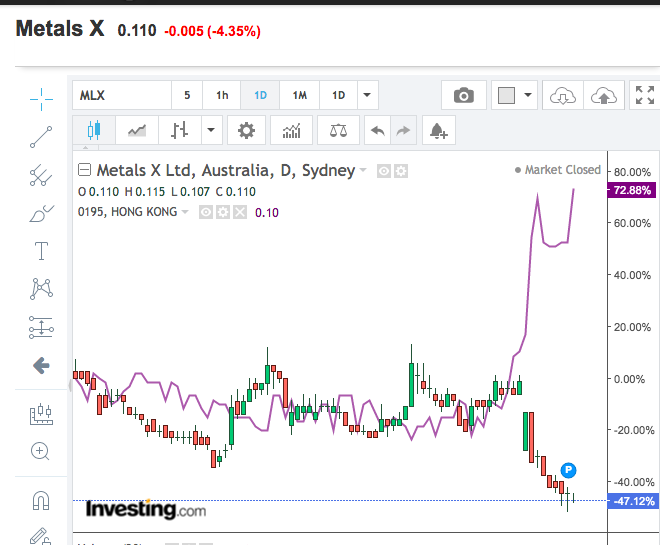The image size is (660, 545).
Task: Select the measure tool icon
Action: [41, 415]
